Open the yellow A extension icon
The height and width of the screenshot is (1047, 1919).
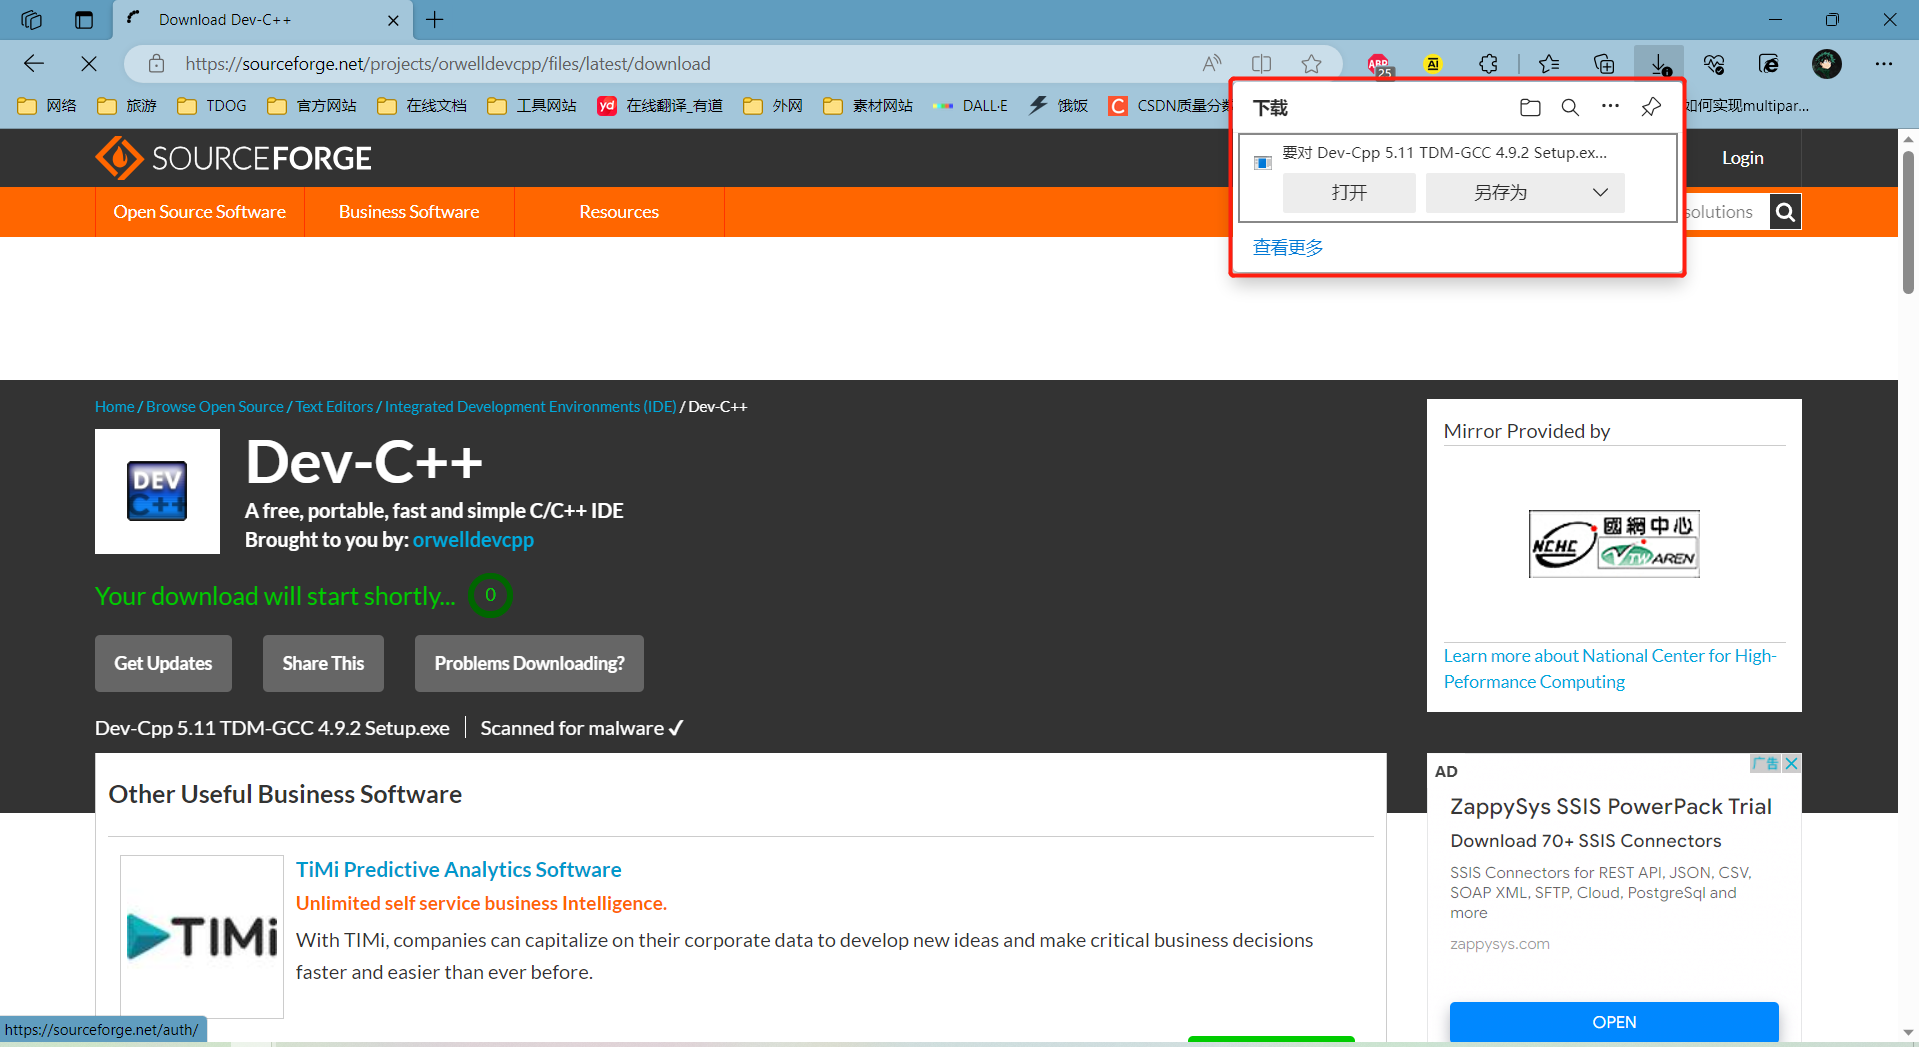coord(1433,64)
